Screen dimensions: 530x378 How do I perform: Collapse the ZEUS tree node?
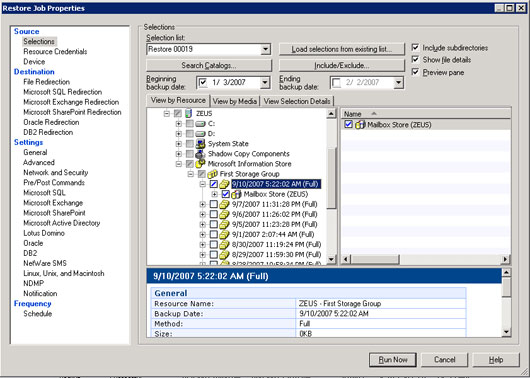[x=167, y=114]
